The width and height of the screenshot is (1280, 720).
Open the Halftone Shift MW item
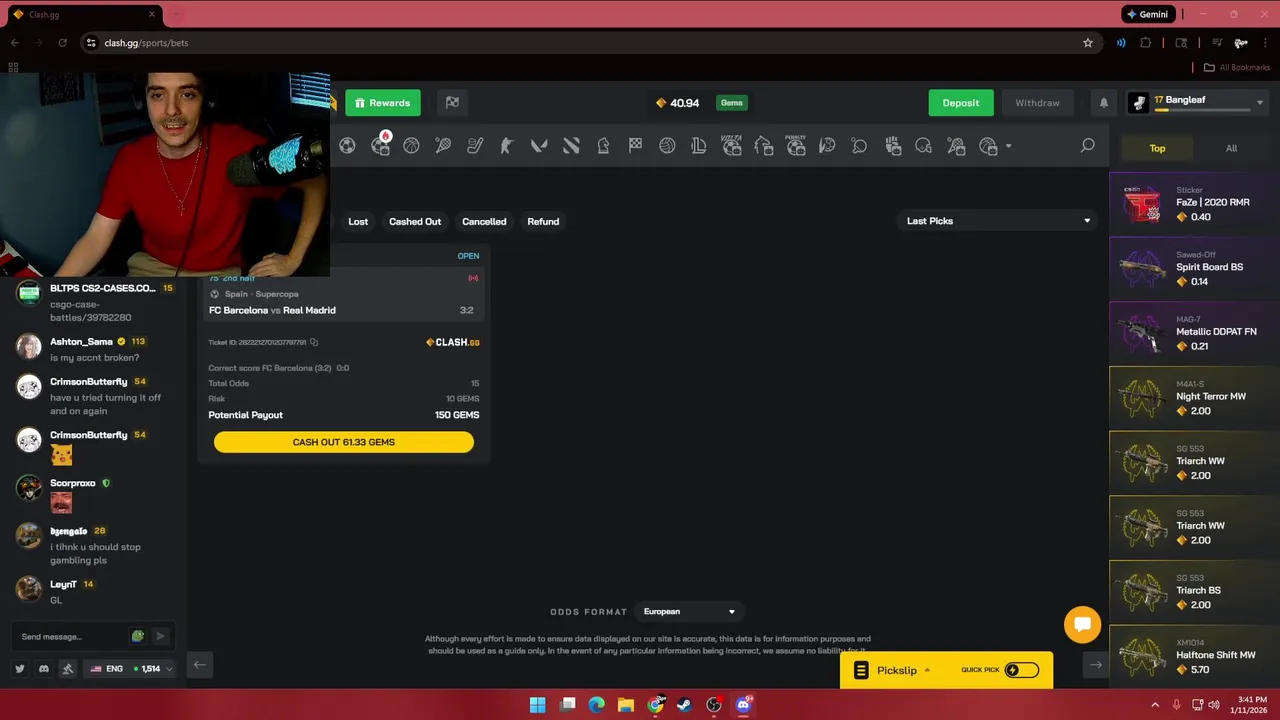1194,657
